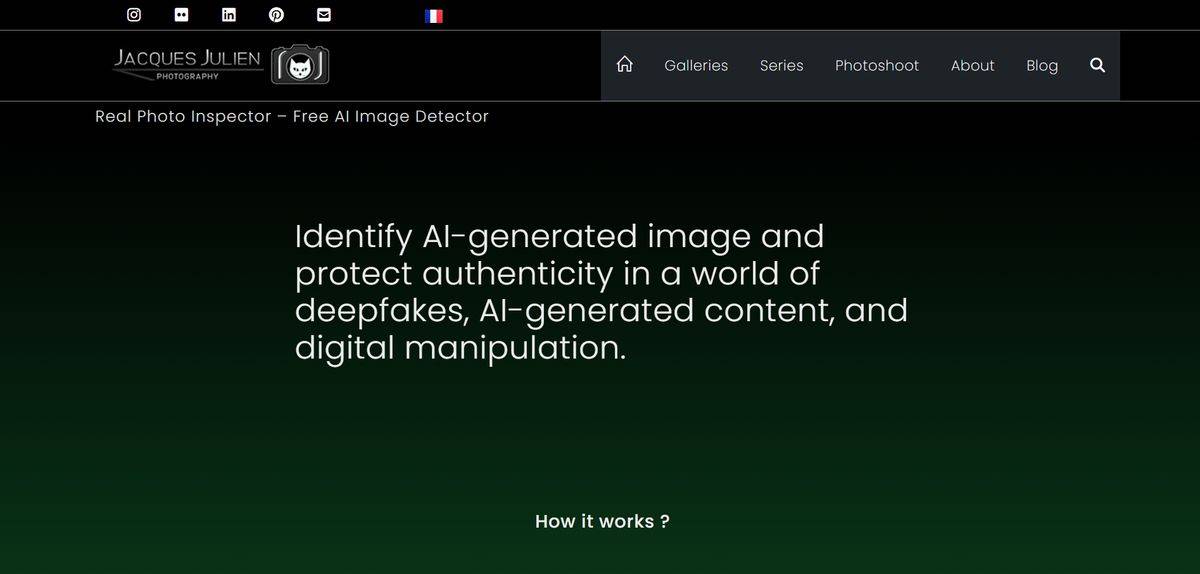
Task: Open the Flickr social icon
Action: pyautogui.click(x=181, y=14)
